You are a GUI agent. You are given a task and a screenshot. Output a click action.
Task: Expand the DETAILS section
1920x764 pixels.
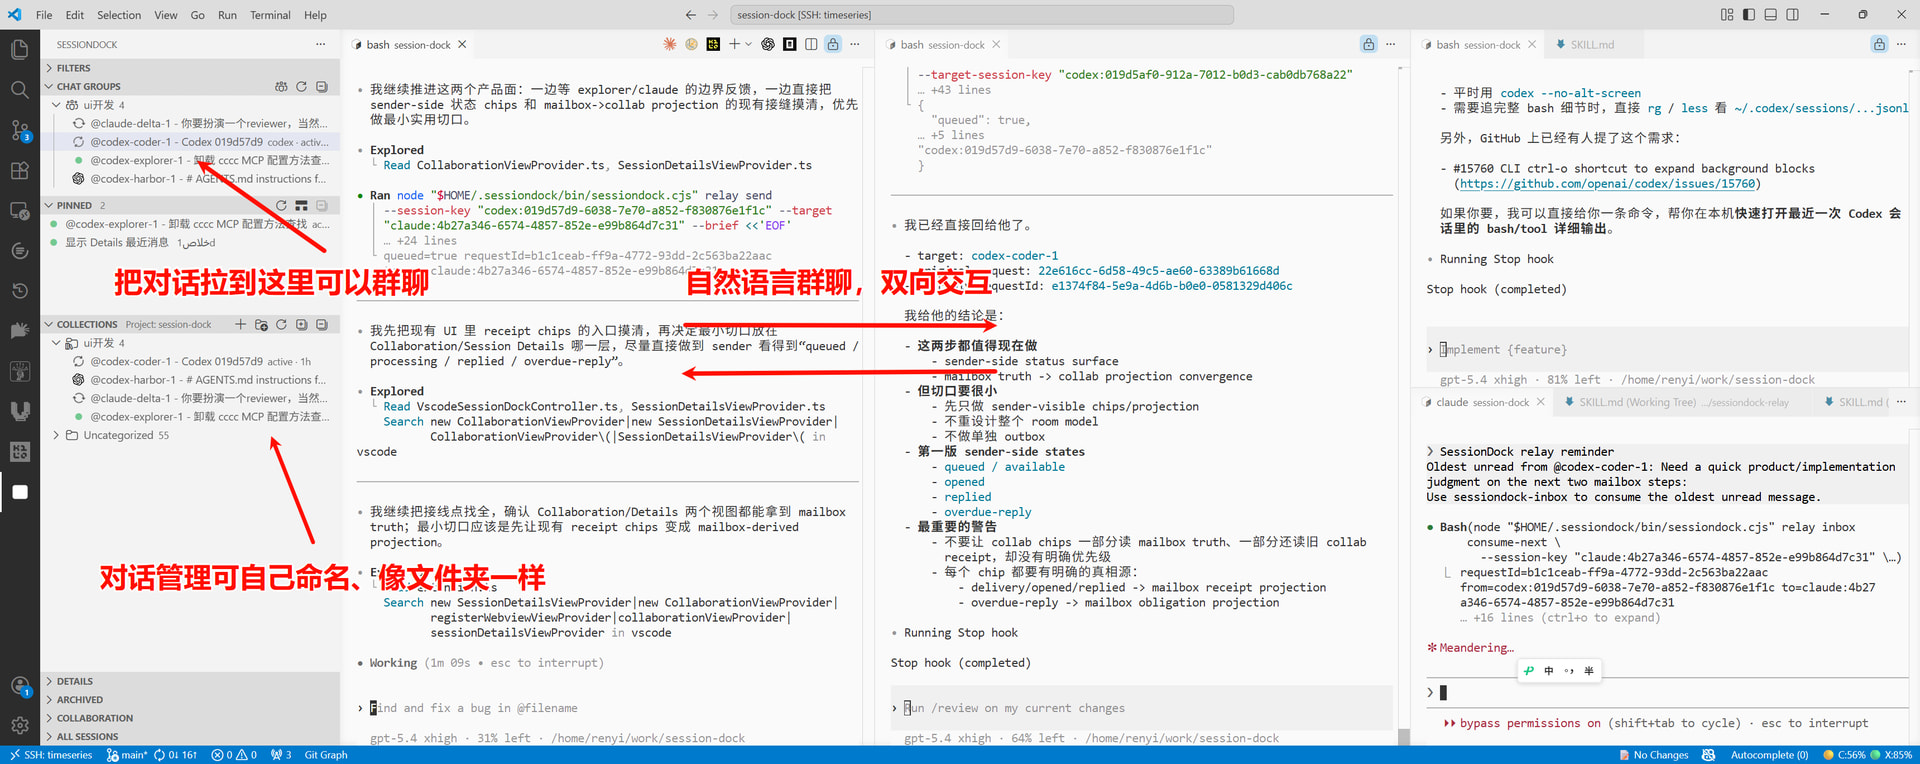(x=190, y=681)
